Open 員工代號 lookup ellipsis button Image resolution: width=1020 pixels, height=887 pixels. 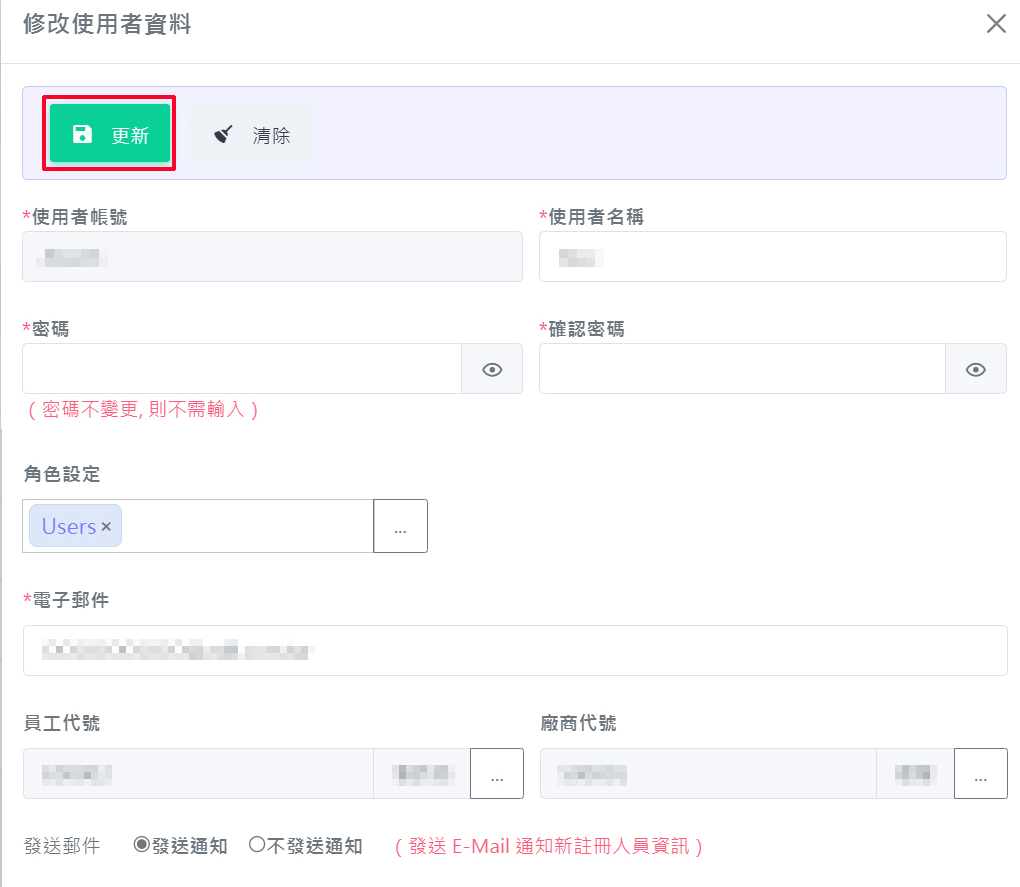coord(497,774)
